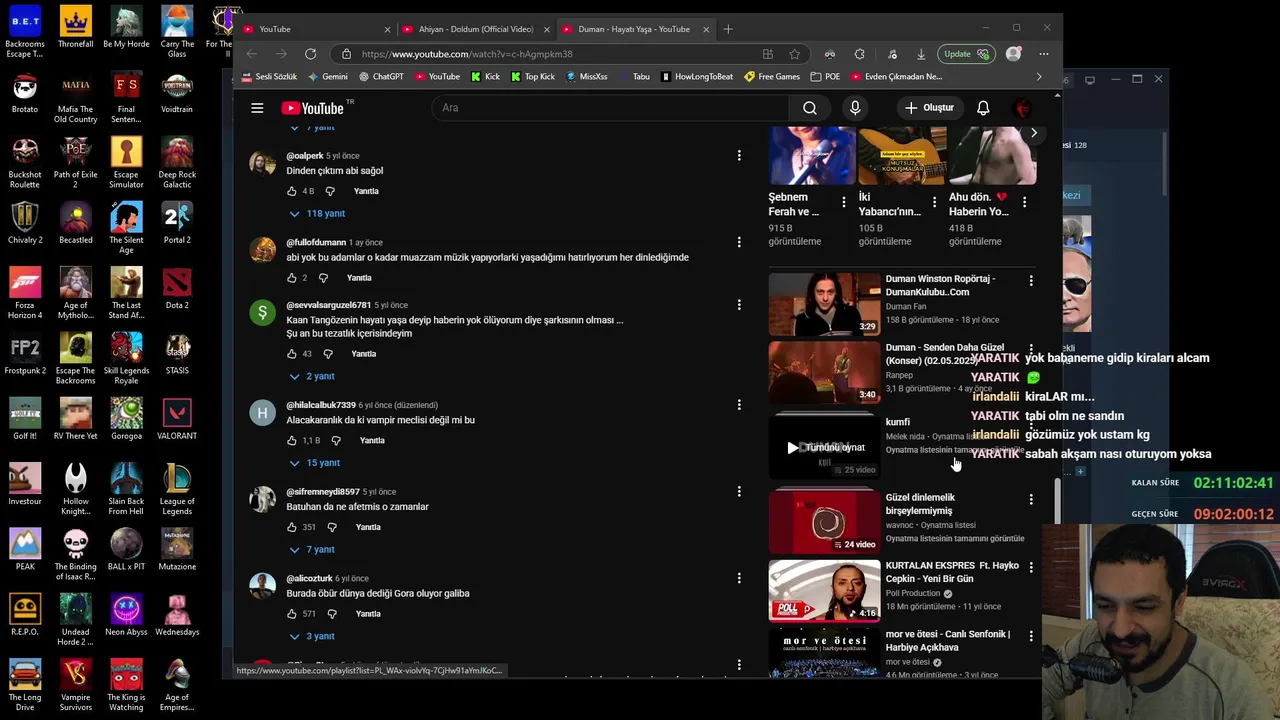Open the browser extensions puzzle icon

[x=859, y=54]
